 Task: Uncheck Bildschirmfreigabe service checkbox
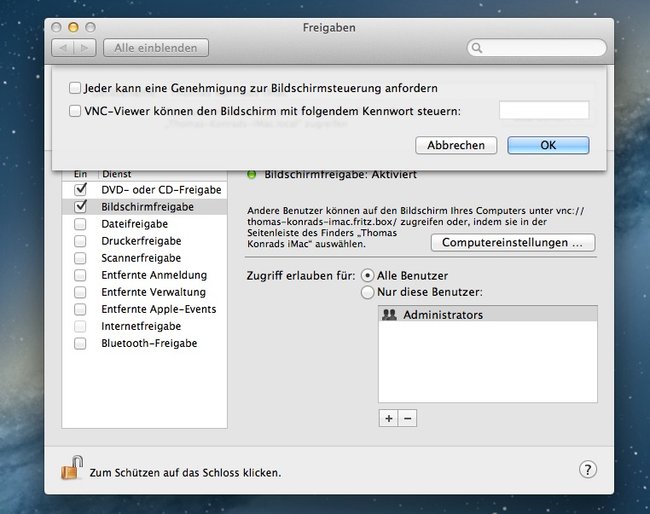pyautogui.click(x=80, y=206)
